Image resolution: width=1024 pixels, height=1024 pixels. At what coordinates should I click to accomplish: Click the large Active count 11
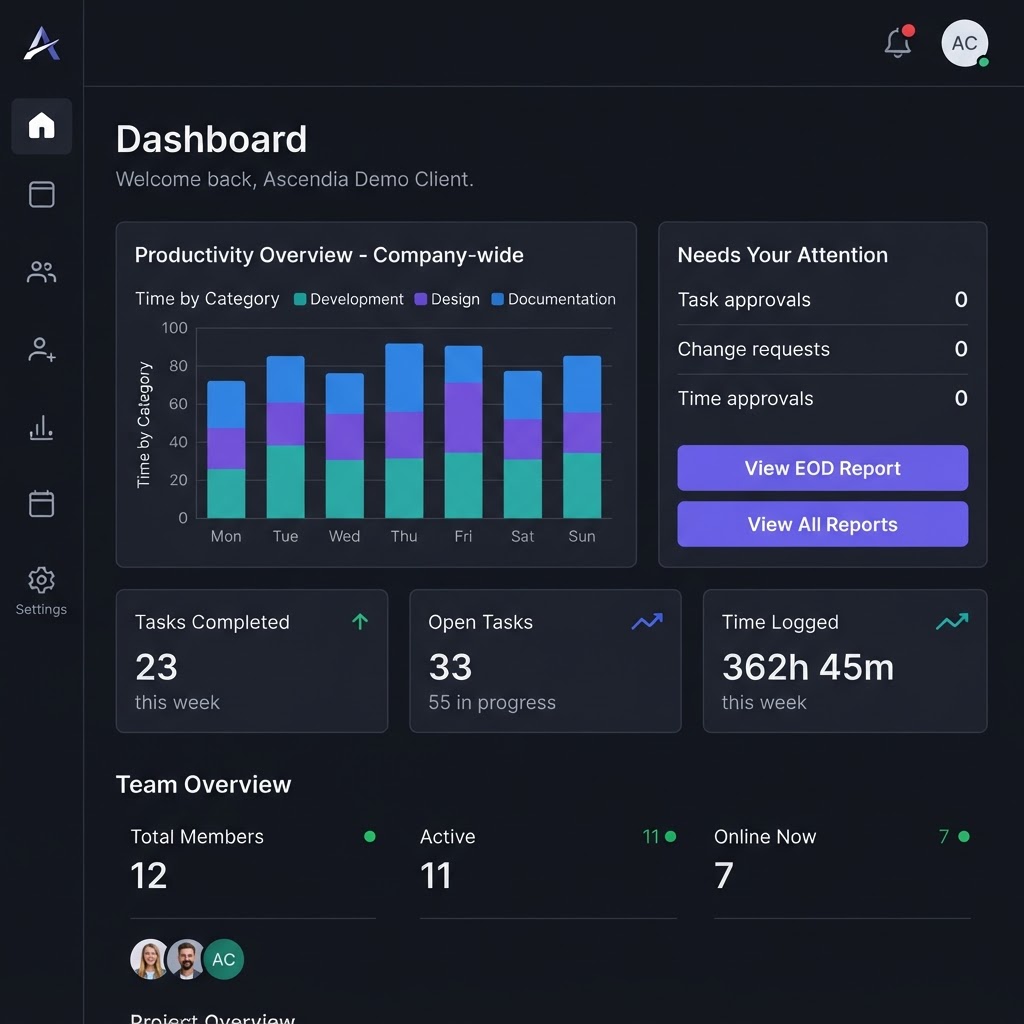pyautogui.click(x=436, y=875)
